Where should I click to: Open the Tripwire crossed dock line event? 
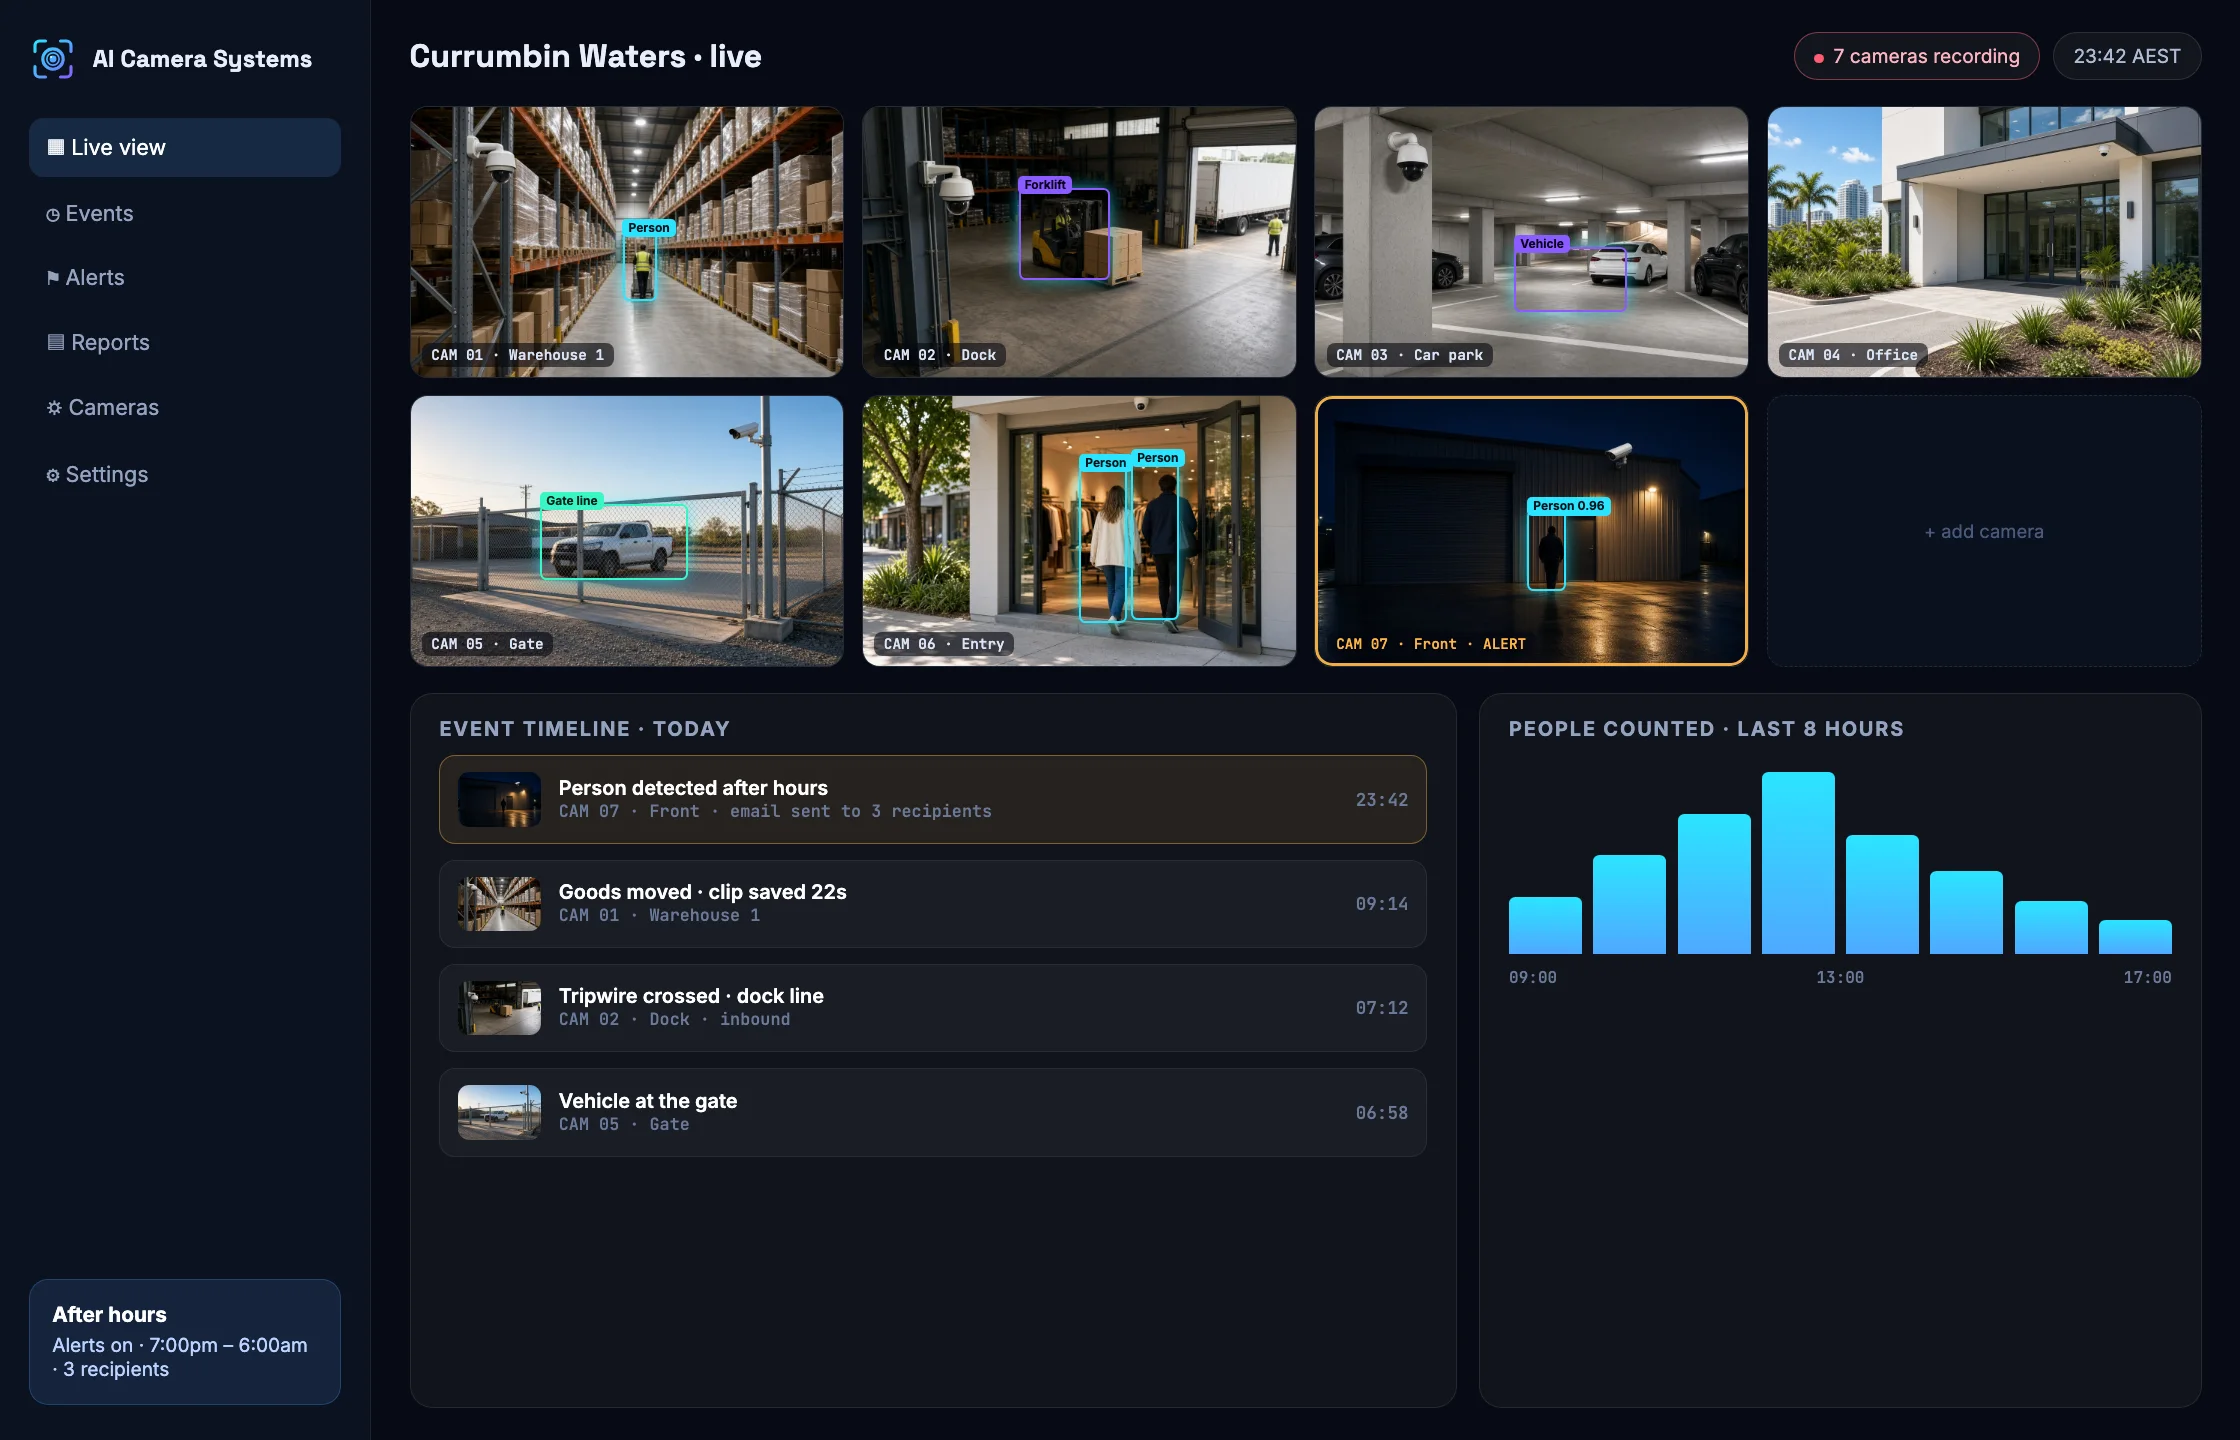pyautogui.click(x=932, y=1008)
